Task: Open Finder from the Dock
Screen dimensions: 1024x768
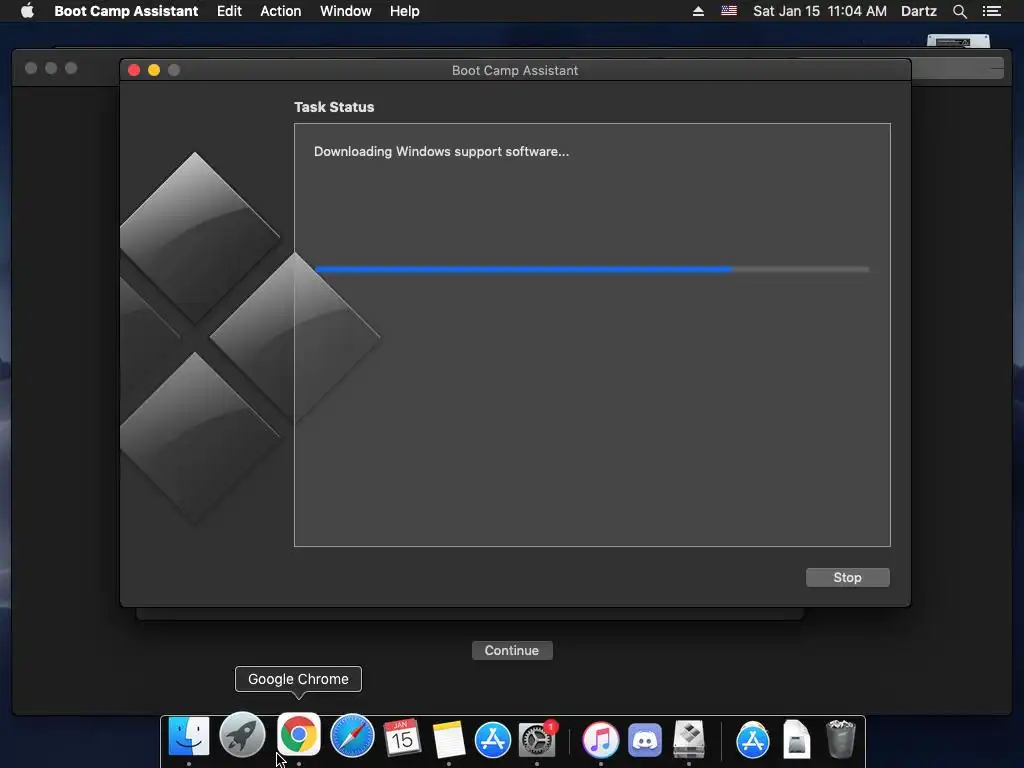Action: pos(189,737)
